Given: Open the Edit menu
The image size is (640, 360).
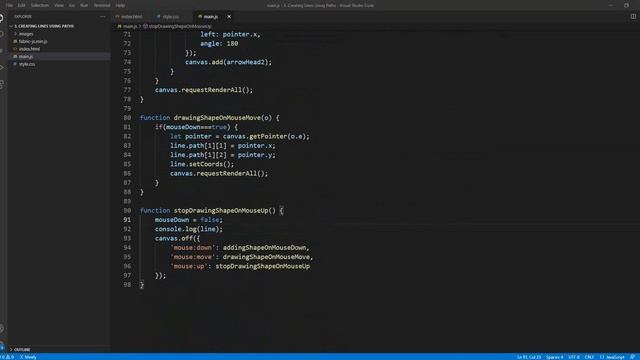Looking at the screenshot, I should pyautogui.click(x=21, y=5).
